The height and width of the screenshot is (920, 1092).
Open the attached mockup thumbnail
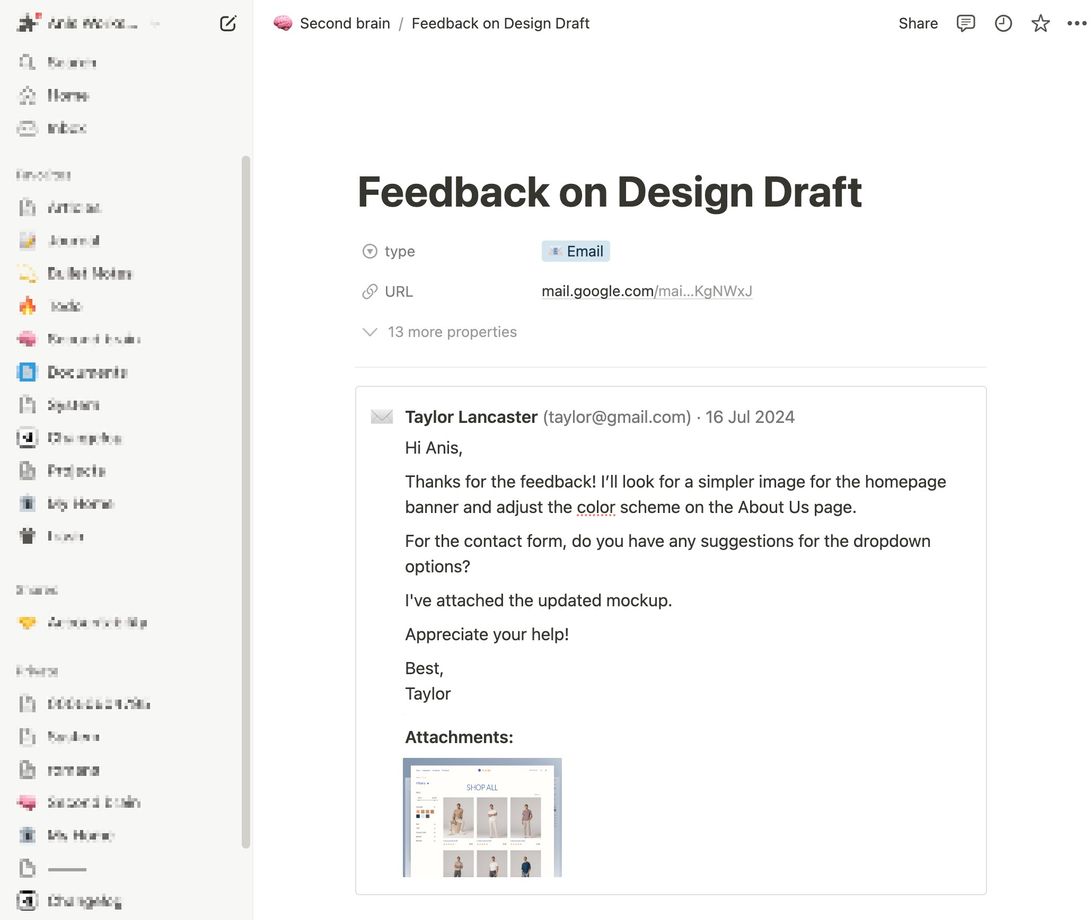point(483,817)
